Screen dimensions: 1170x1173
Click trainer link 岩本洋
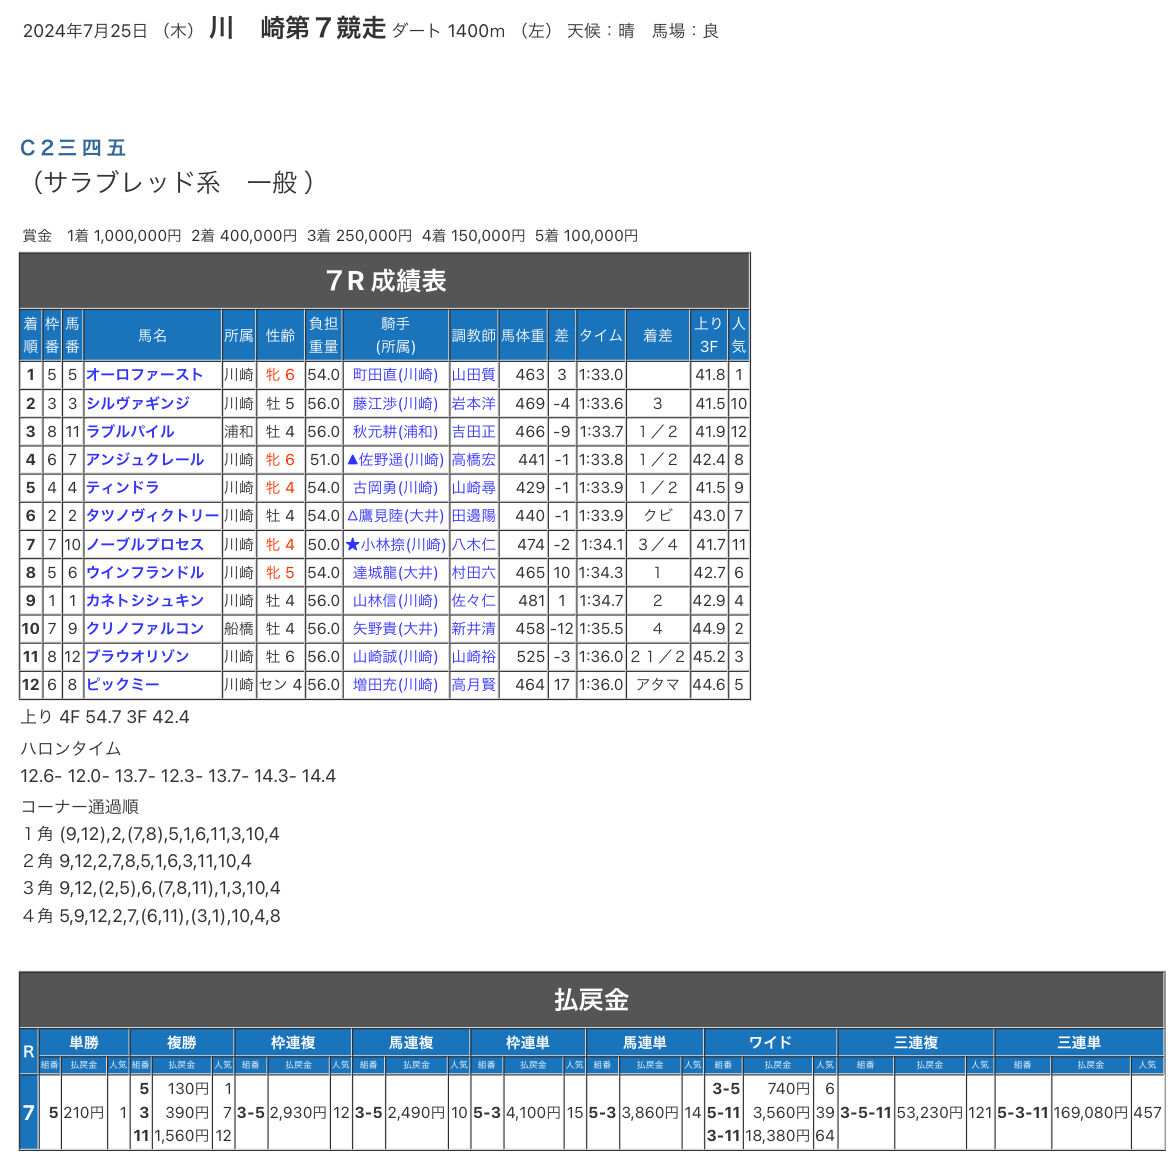point(473,403)
